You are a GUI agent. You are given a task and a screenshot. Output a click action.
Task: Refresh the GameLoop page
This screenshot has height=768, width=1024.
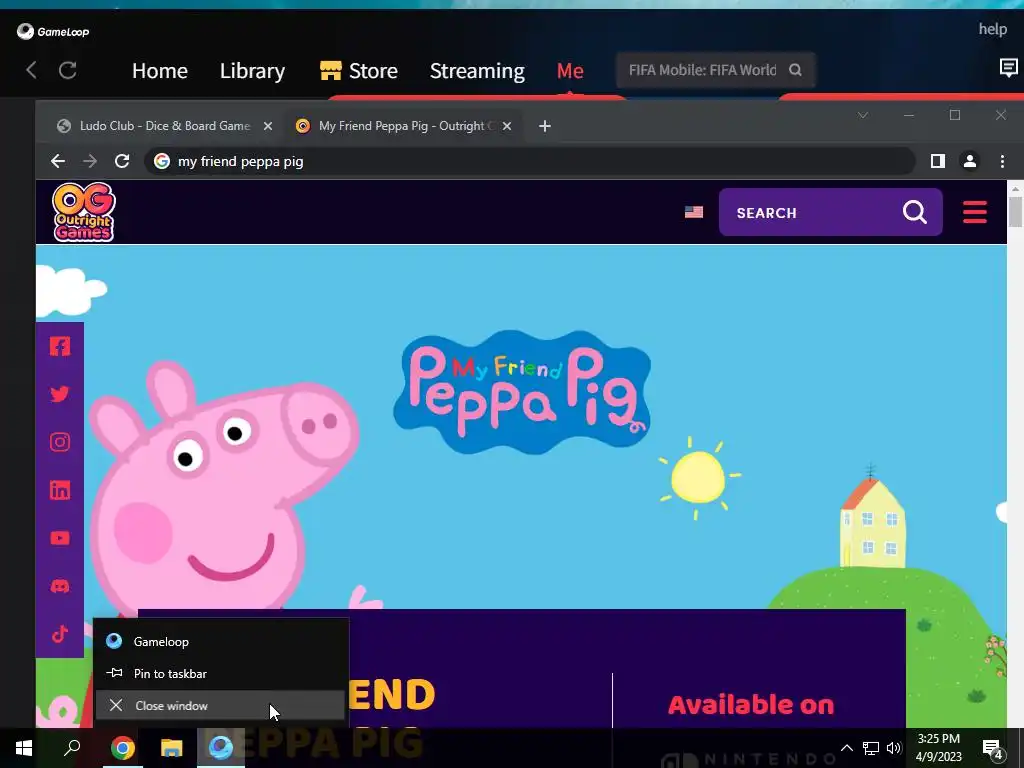pyautogui.click(x=67, y=70)
